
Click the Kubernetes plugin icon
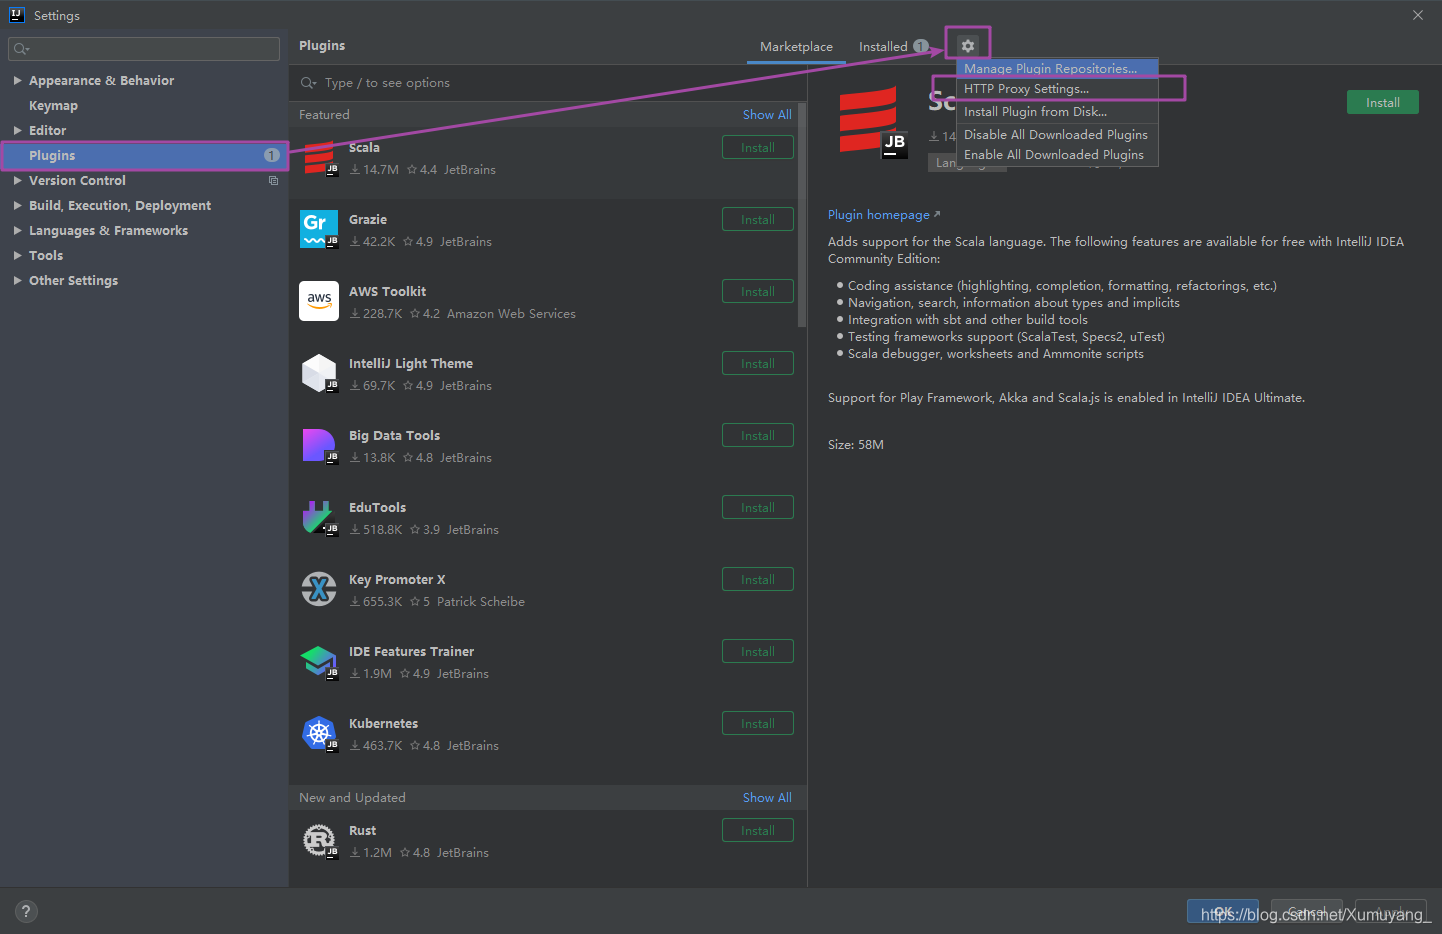[x=319, y=734]
